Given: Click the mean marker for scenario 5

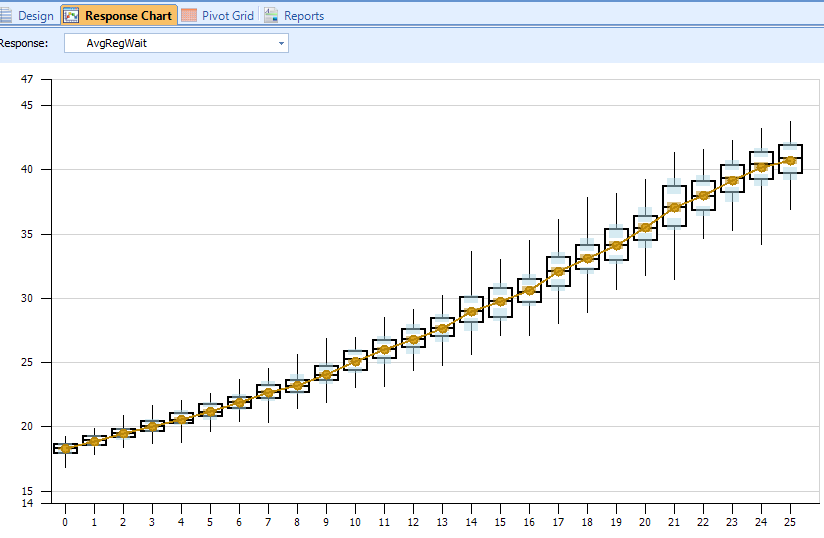Looking at the screenshot, I should click(x=210, y=412).
